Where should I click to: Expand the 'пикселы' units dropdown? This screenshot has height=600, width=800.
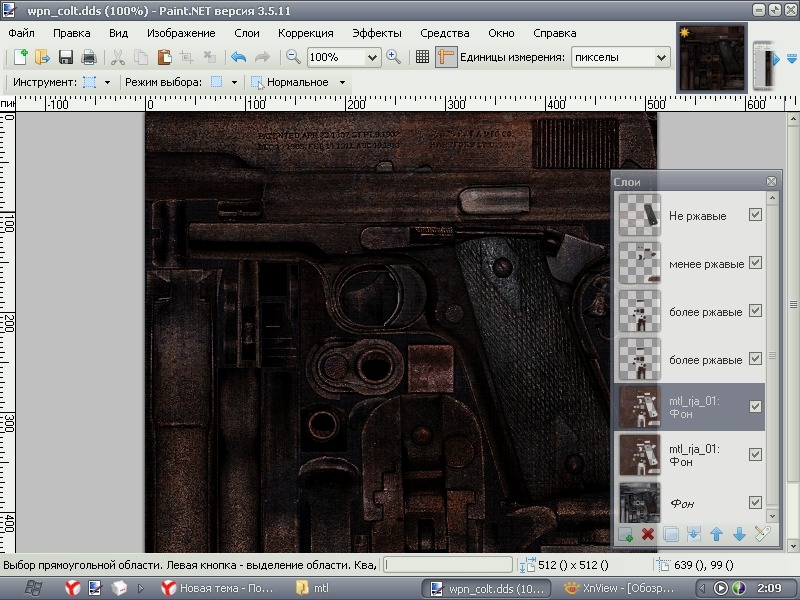click(x=660, y=58)
